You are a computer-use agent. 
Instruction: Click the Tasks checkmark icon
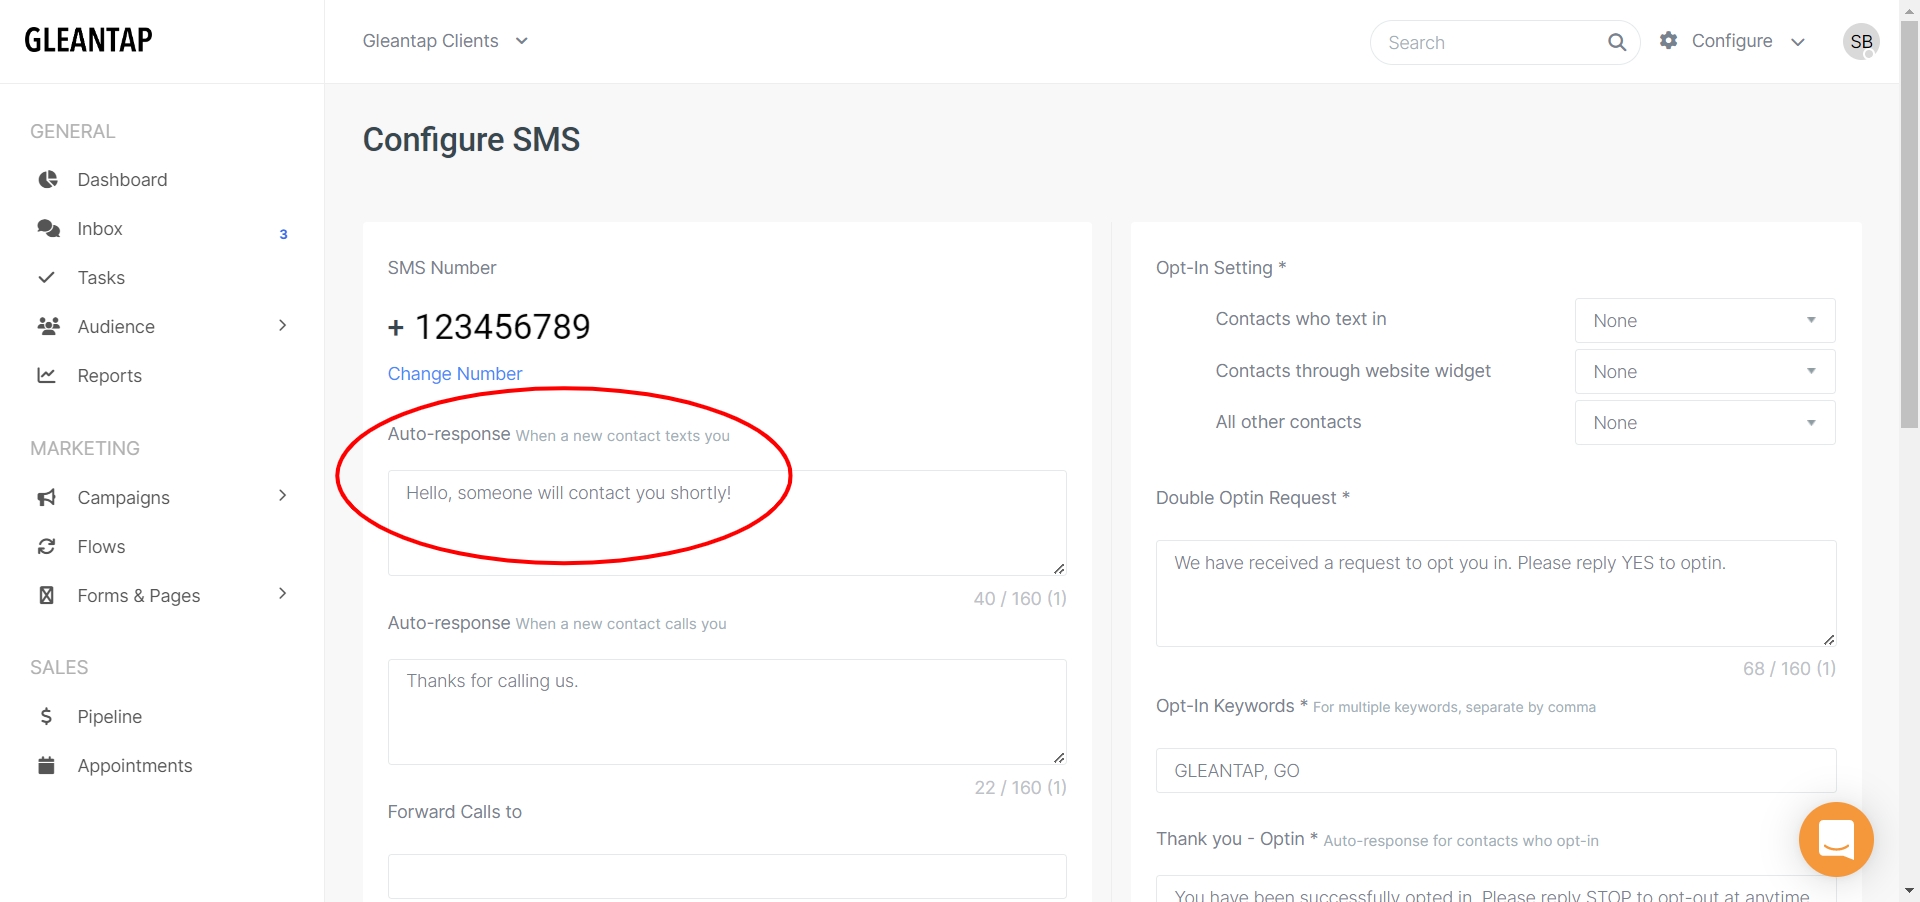coord(46,278)
